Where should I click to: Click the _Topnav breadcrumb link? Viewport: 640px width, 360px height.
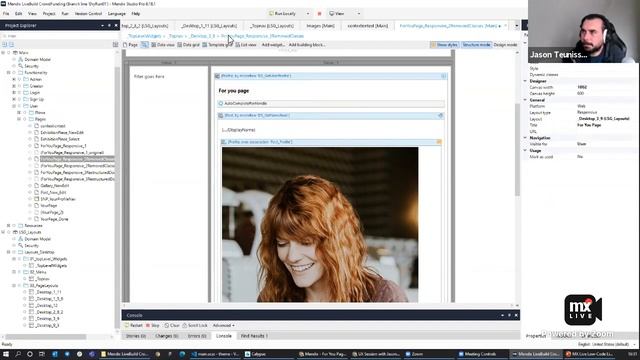tap(176, 36)
